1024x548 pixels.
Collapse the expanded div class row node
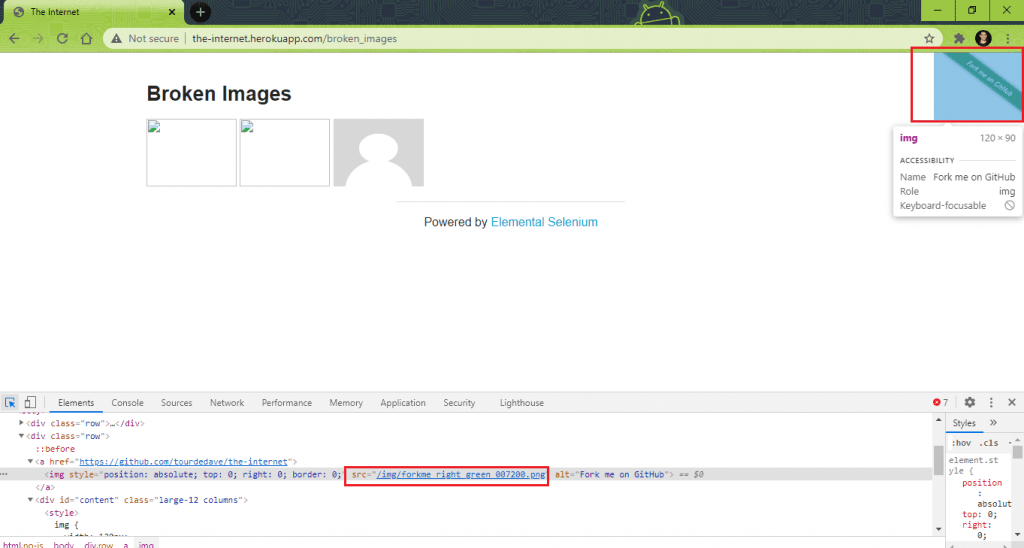[x=22, y=436]
